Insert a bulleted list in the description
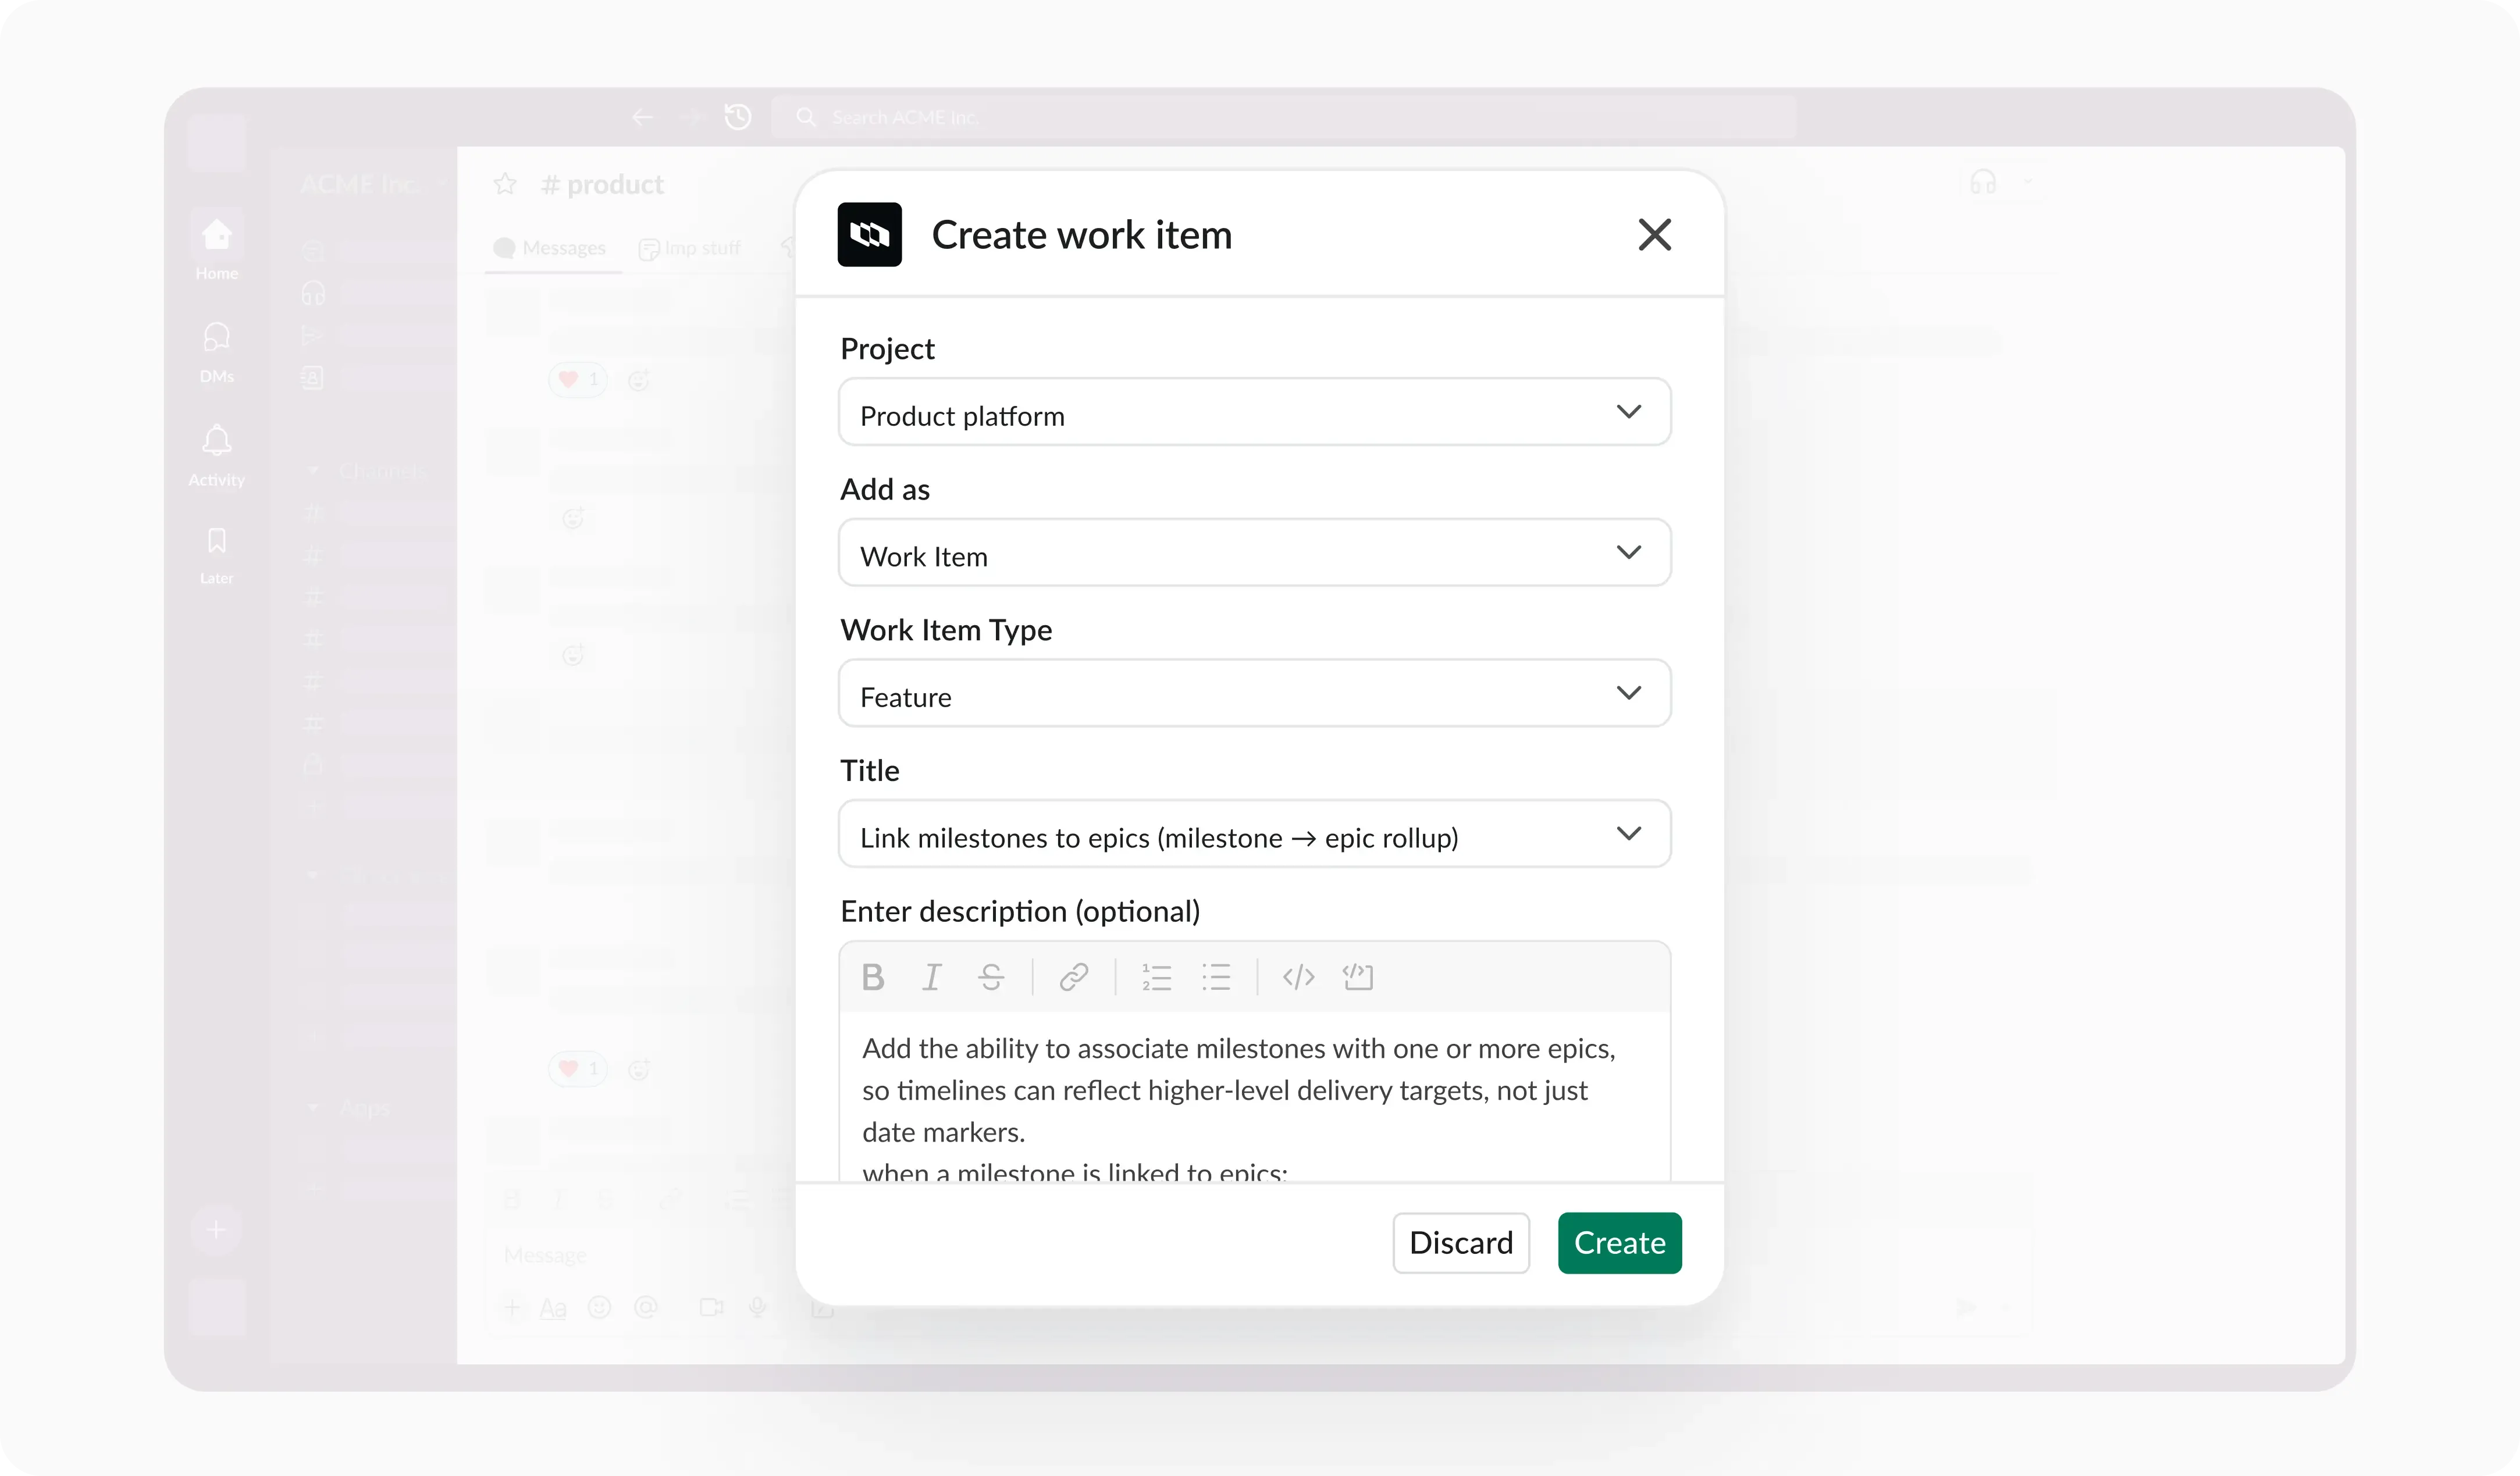The height and width of the screenshot is (1476, 2520). coord(1216,977)
